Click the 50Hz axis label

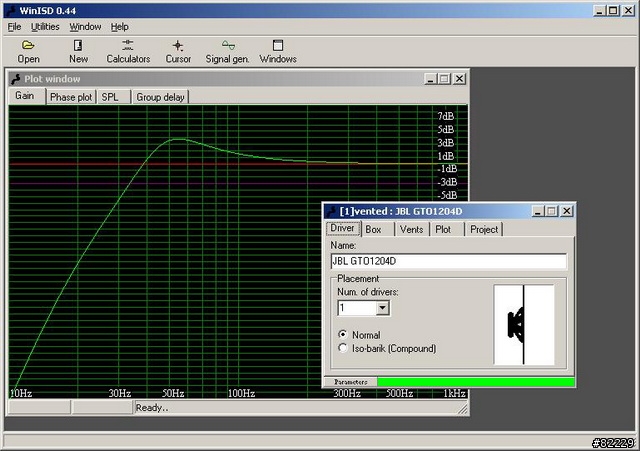[173, 393]
